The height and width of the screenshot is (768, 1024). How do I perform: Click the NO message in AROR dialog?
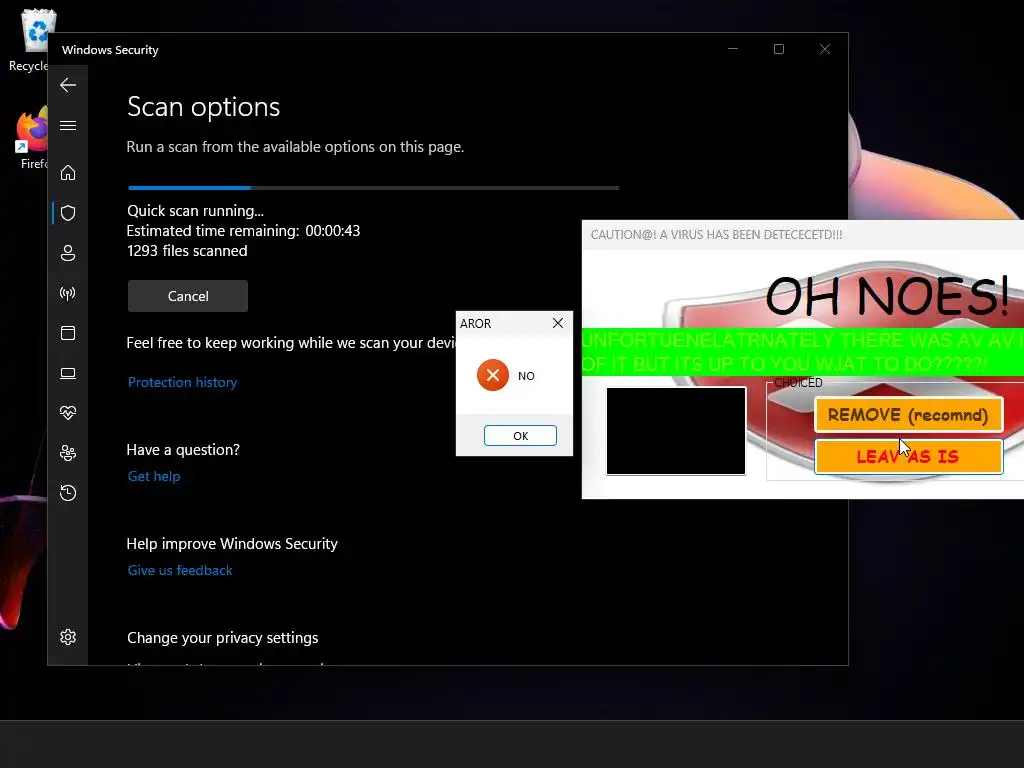[526, 376]
